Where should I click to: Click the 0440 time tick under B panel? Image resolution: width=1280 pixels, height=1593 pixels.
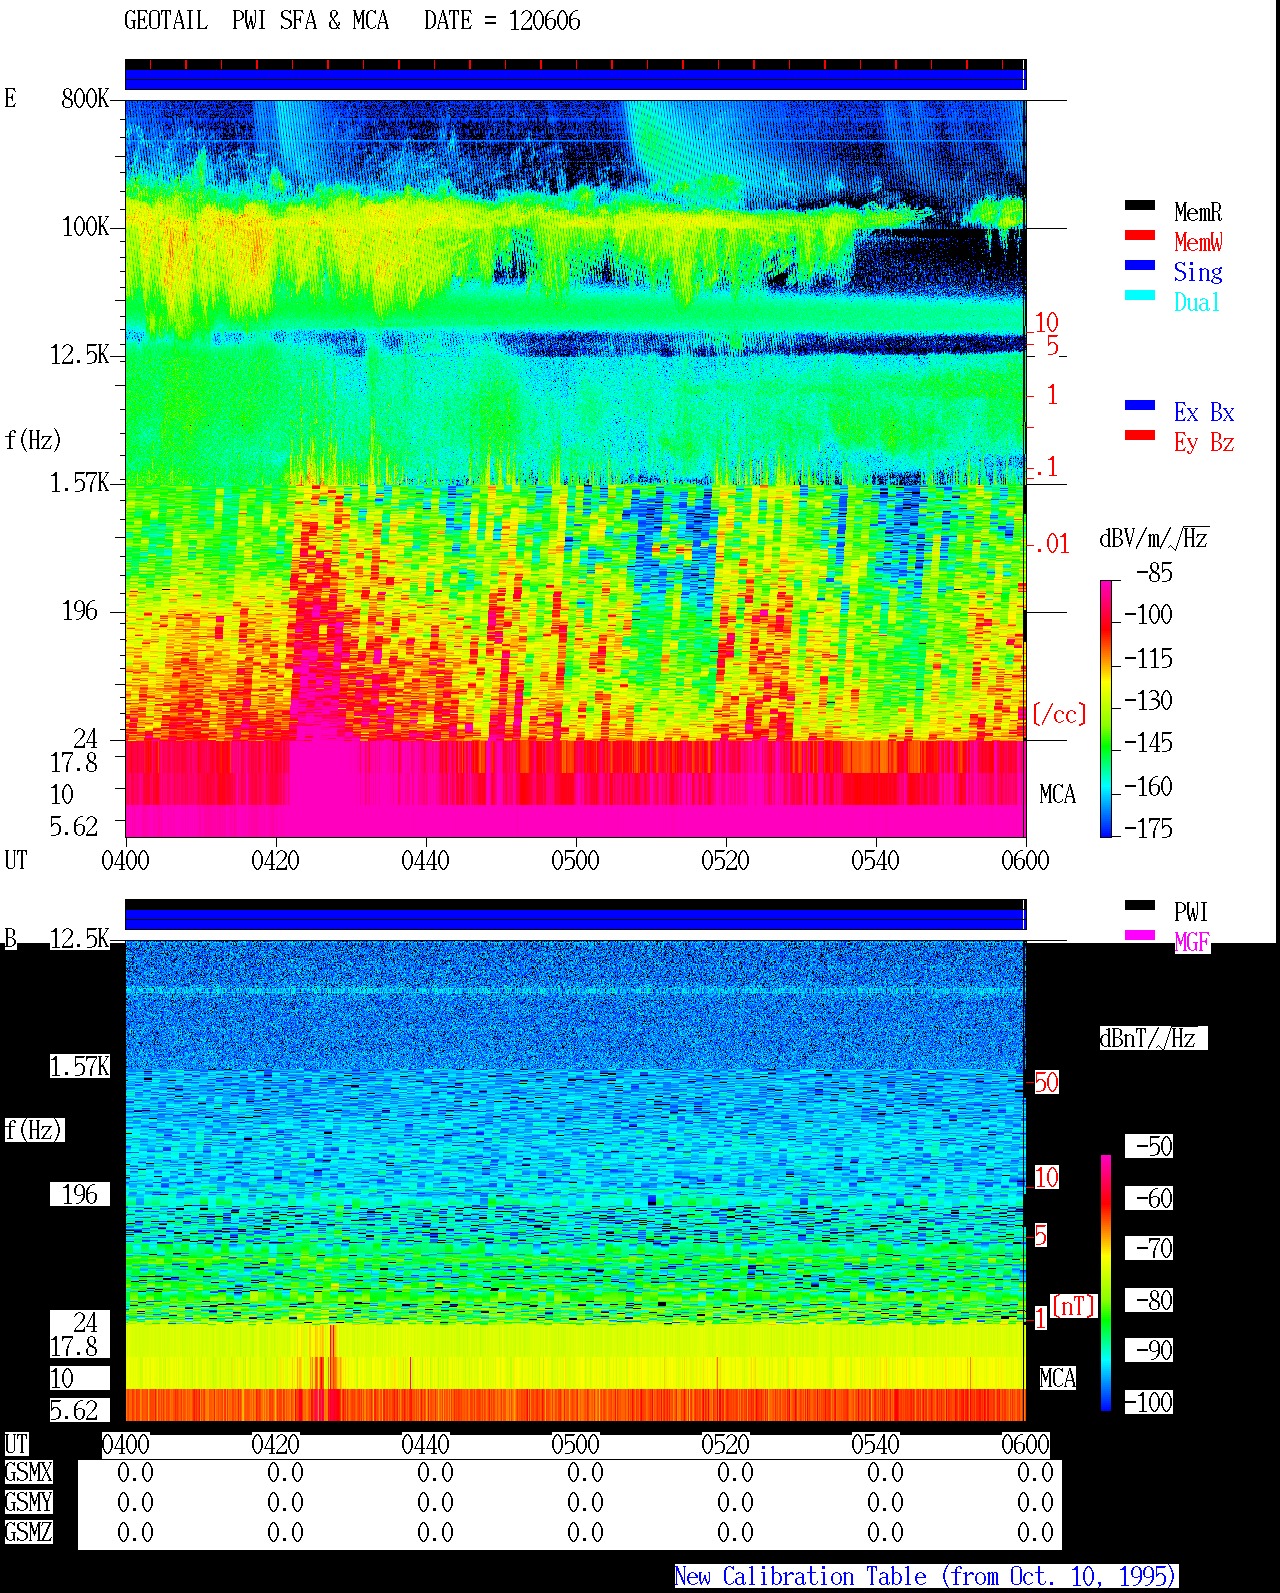(425, 1444)
